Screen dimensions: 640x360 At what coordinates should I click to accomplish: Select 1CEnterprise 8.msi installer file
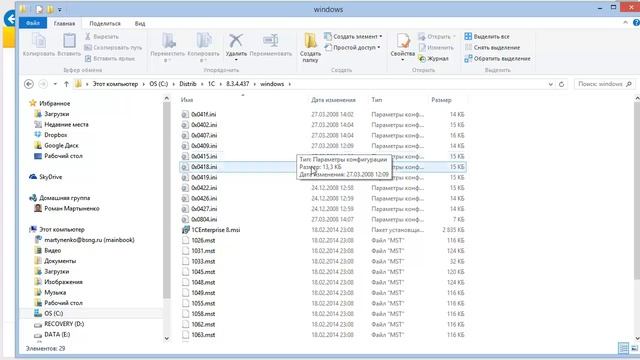pyautogui.click(x=216, y=230)
